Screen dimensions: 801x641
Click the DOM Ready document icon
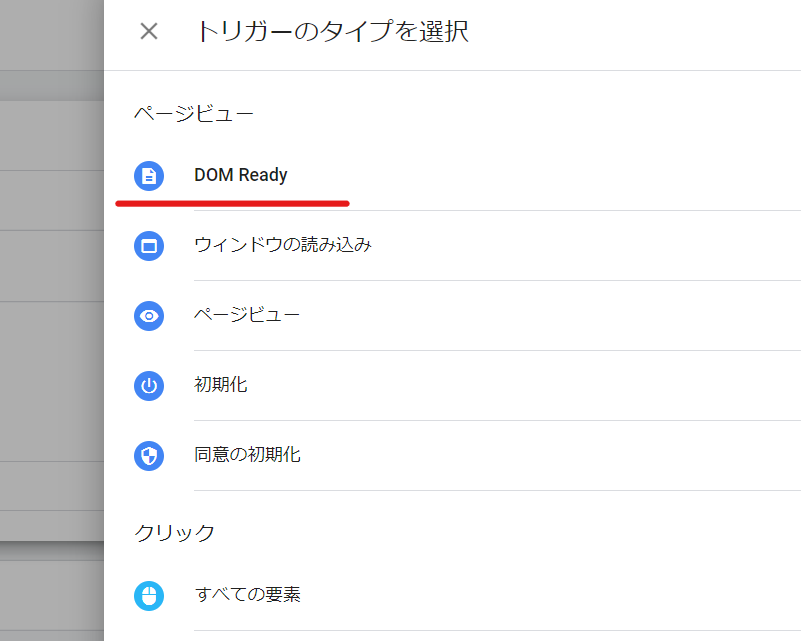tap(149, 176)
